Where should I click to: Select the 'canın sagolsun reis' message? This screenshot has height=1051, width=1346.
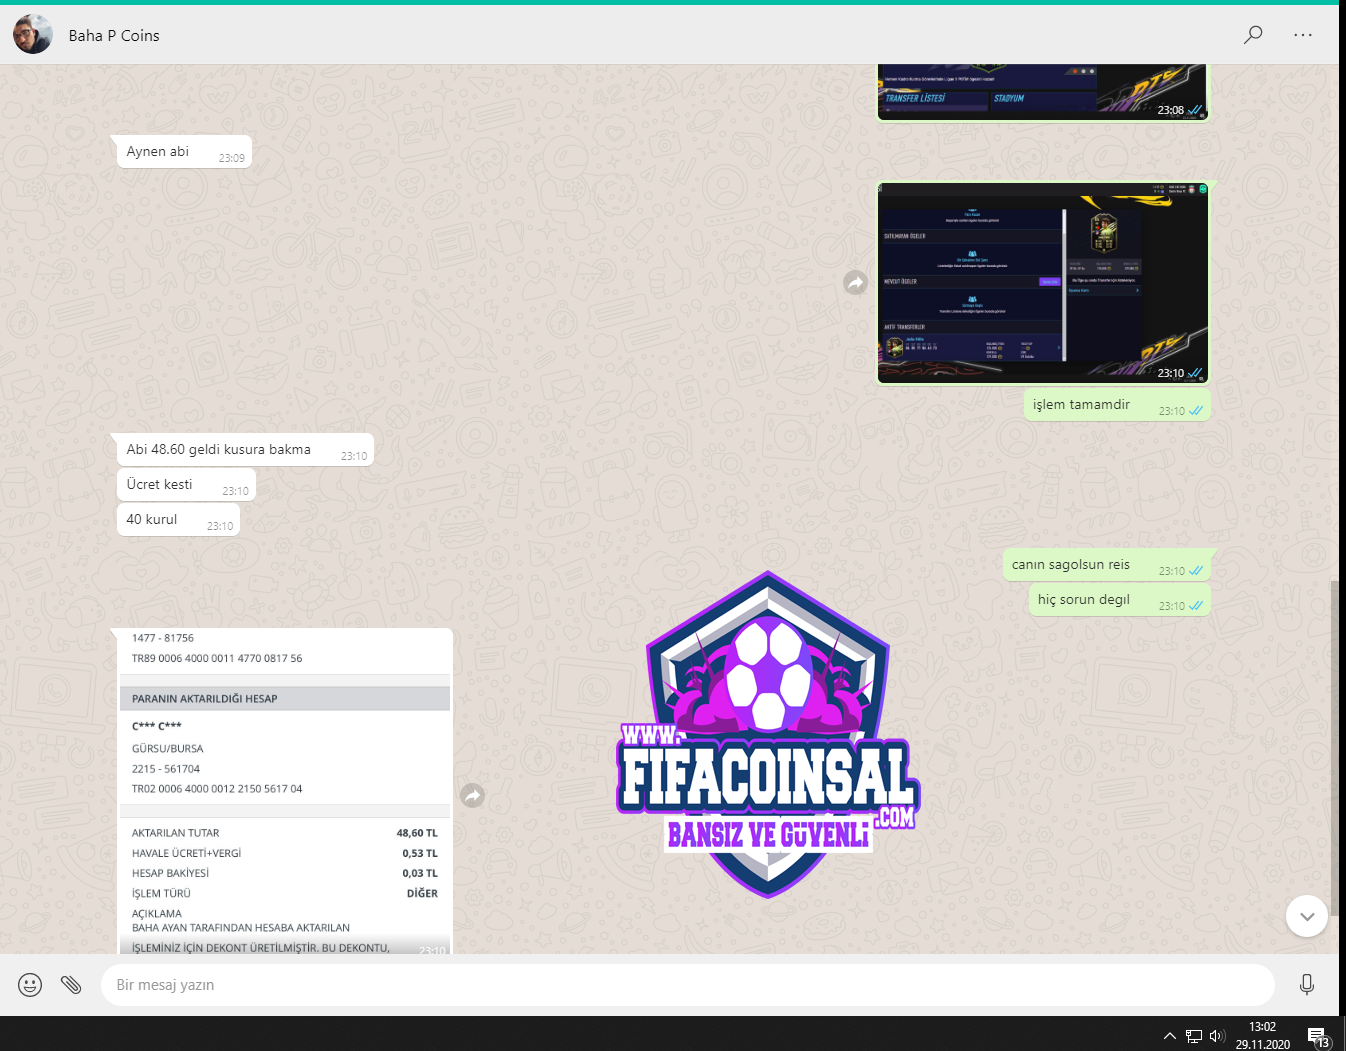(x=1107, y=565)
